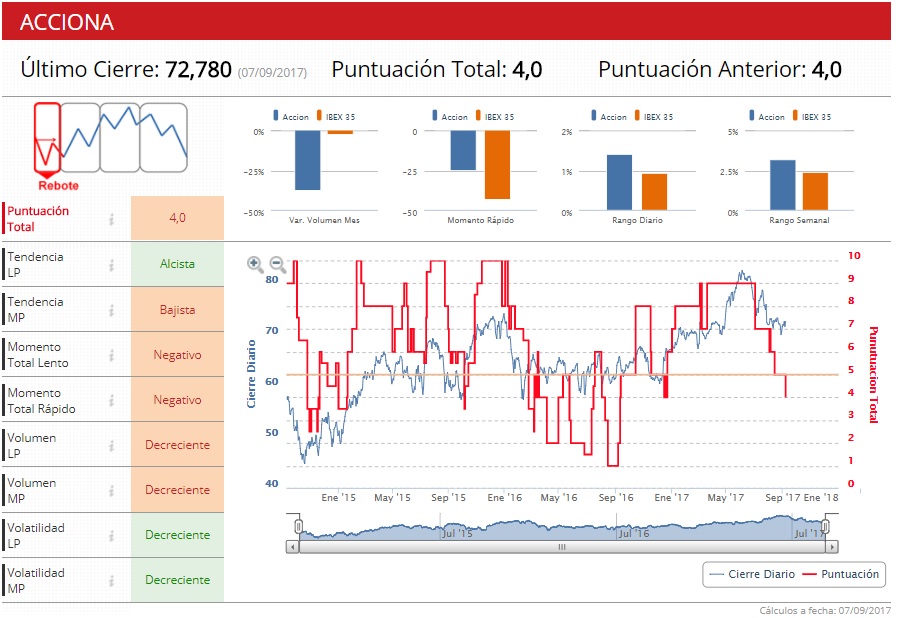Image resolution: width=898 pixels, height=618 pixels.
Task: Zoom in on the price chart
Action: [x=255, y=264]
